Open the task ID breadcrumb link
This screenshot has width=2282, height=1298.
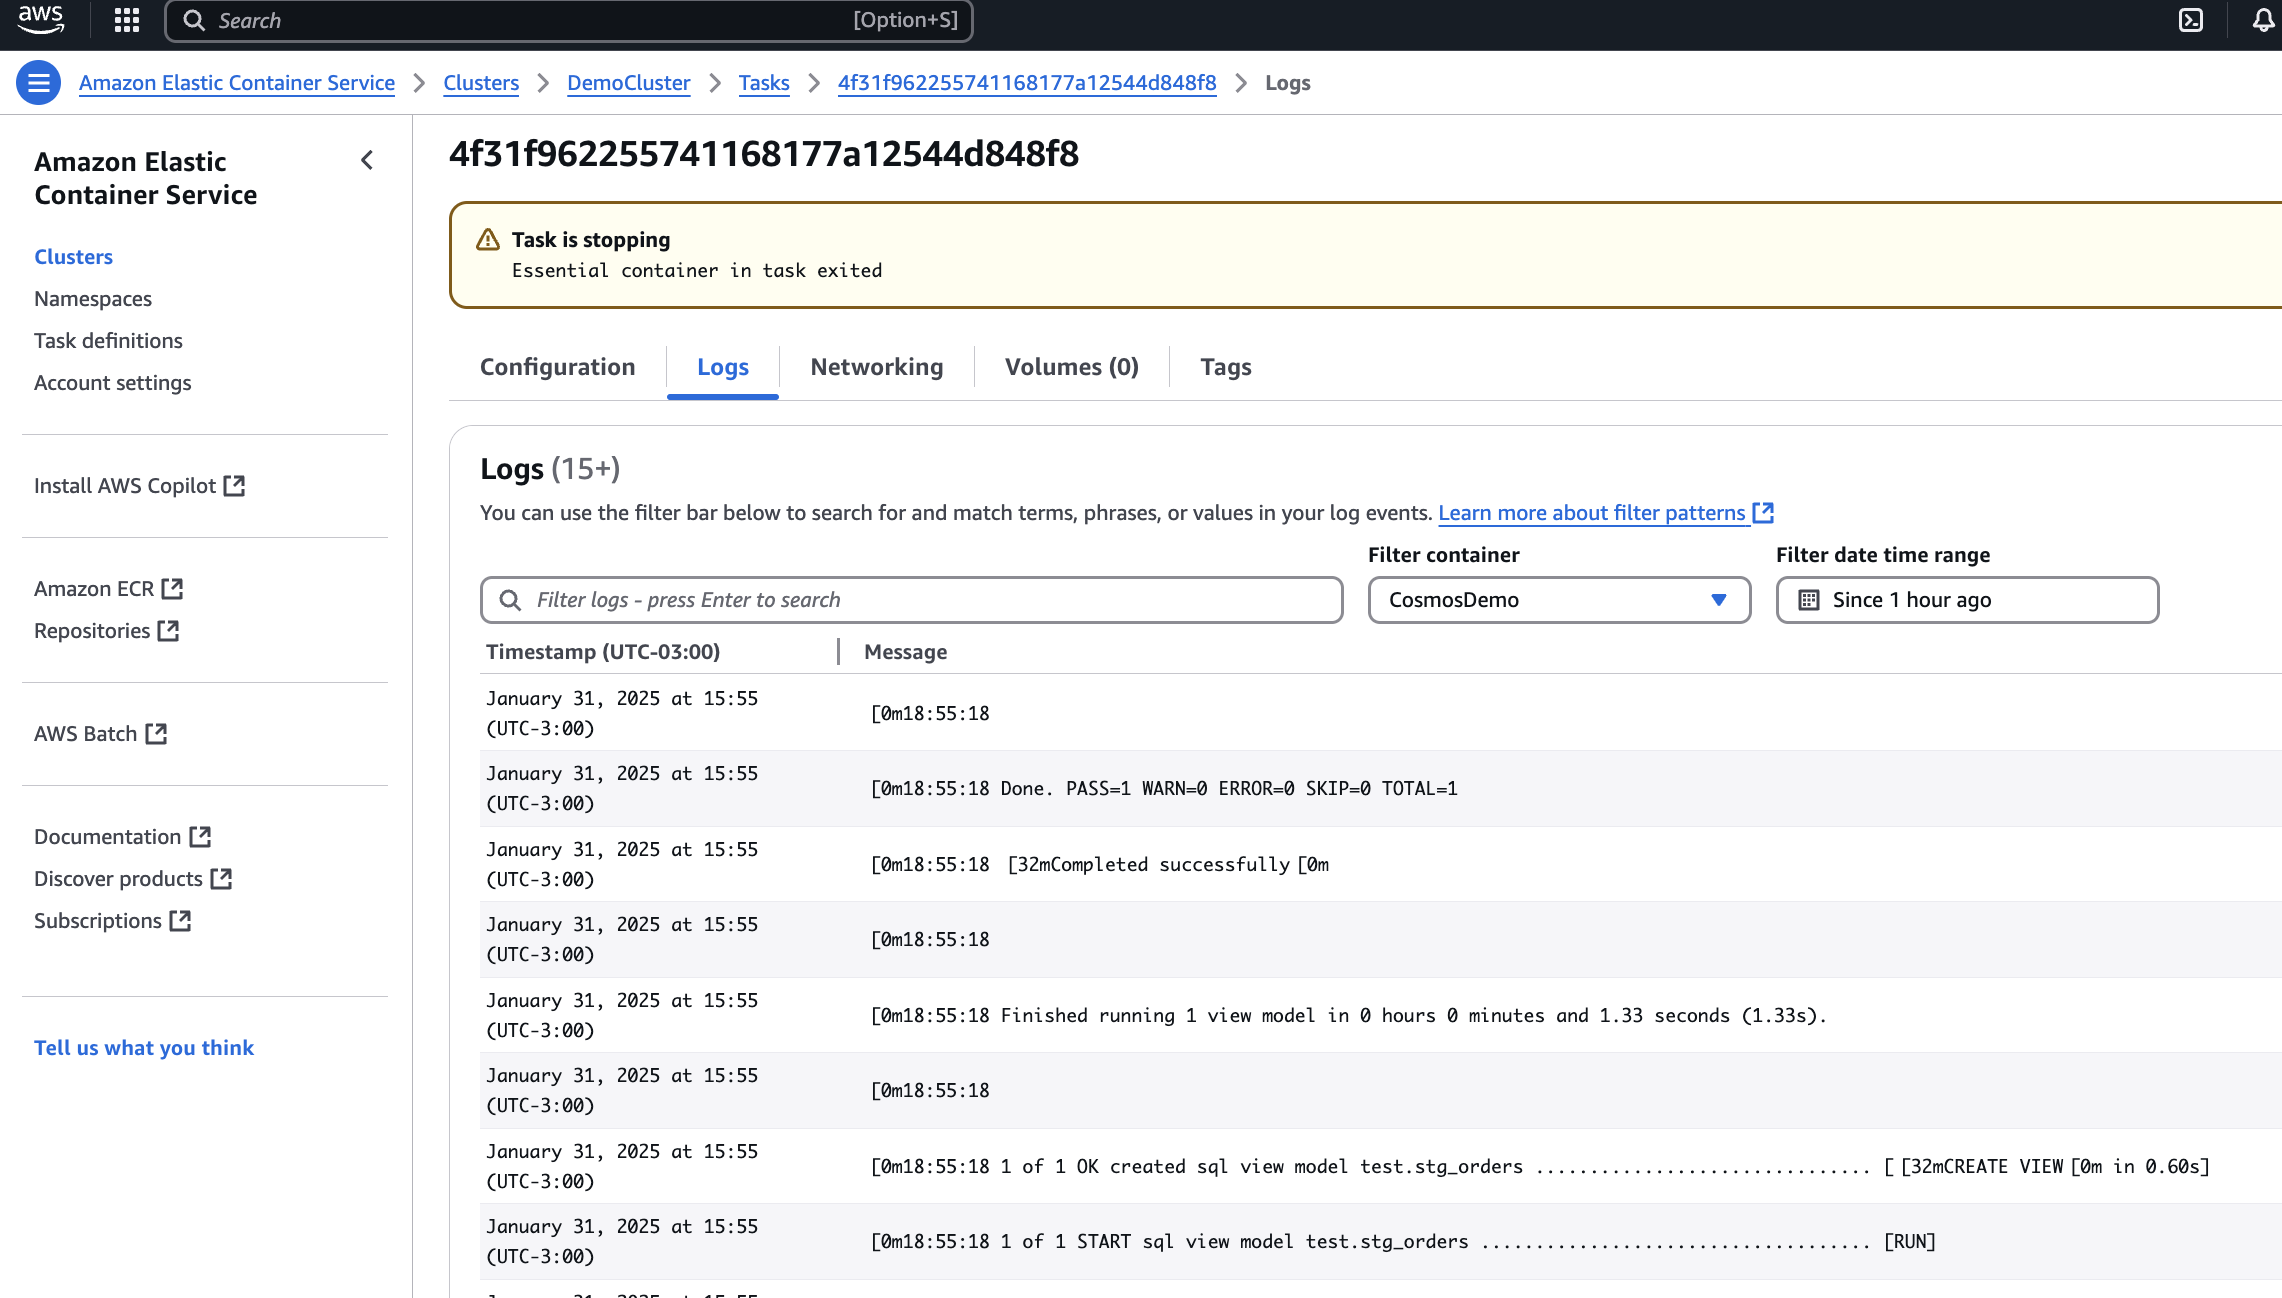1027,83
